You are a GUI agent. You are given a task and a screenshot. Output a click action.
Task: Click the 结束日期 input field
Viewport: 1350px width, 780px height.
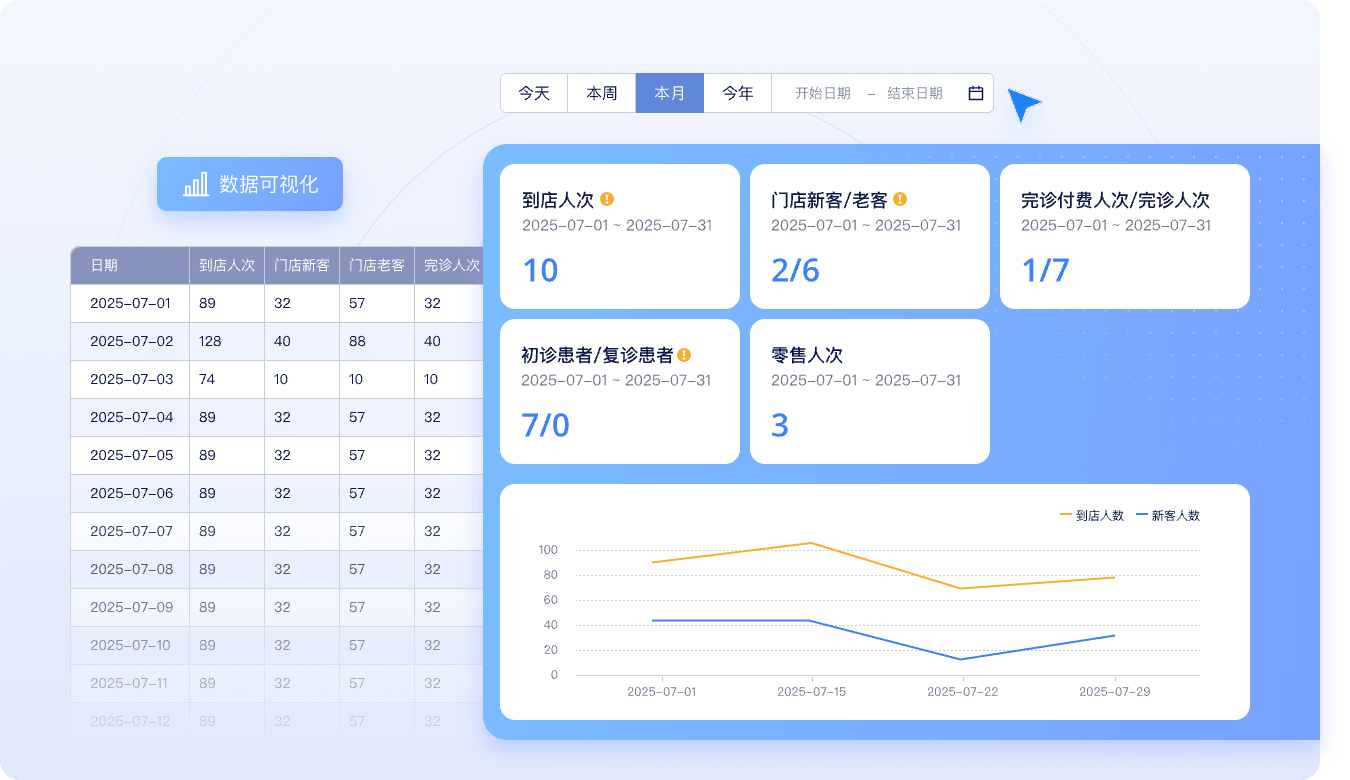pyautogui.click(x=914, y=93)
